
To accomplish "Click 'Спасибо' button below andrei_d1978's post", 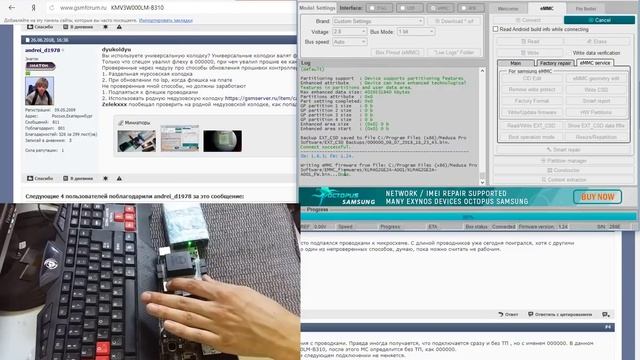I will (40, 178).
